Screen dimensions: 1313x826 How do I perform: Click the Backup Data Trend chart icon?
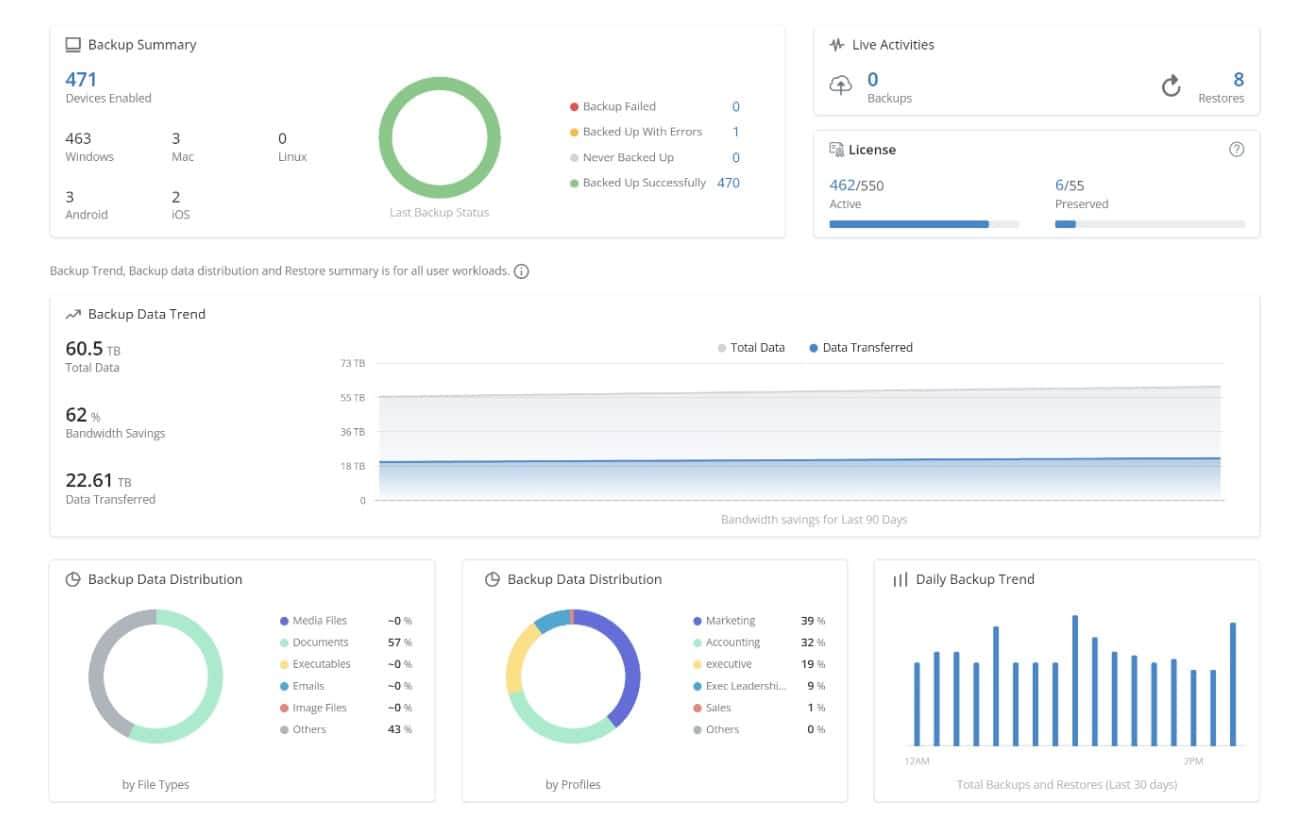[x=72, y=314]
